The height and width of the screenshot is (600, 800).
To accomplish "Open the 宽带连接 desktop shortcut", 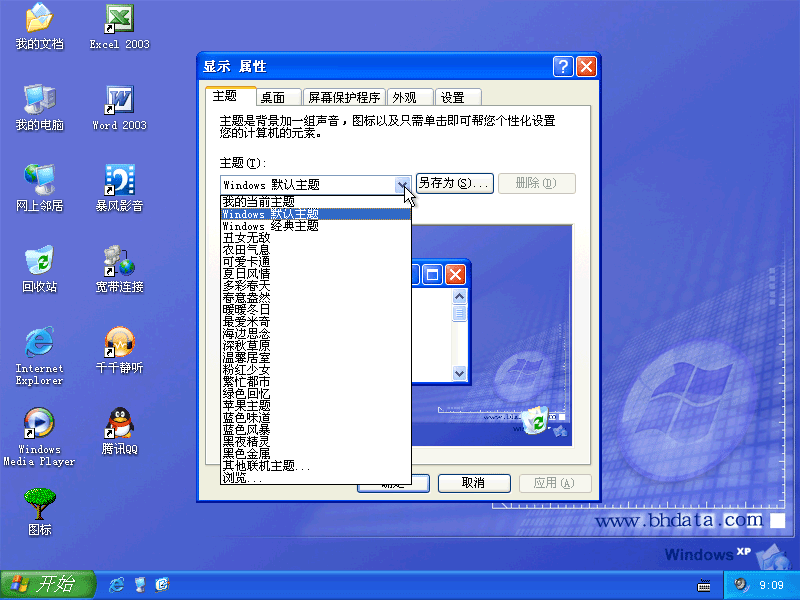I will (x=119, y=269).
